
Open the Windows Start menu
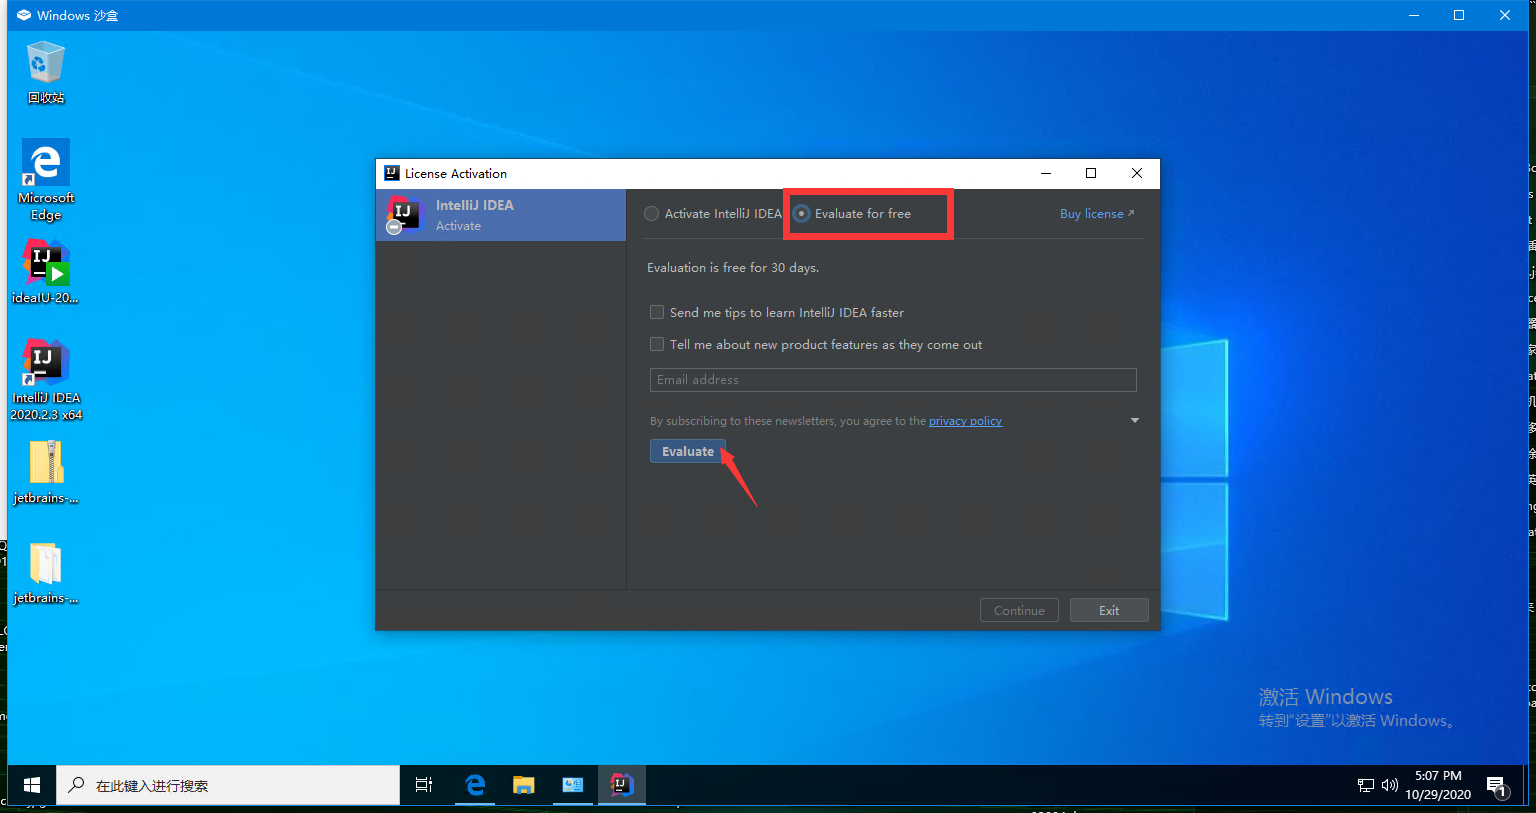coord(32,785)
